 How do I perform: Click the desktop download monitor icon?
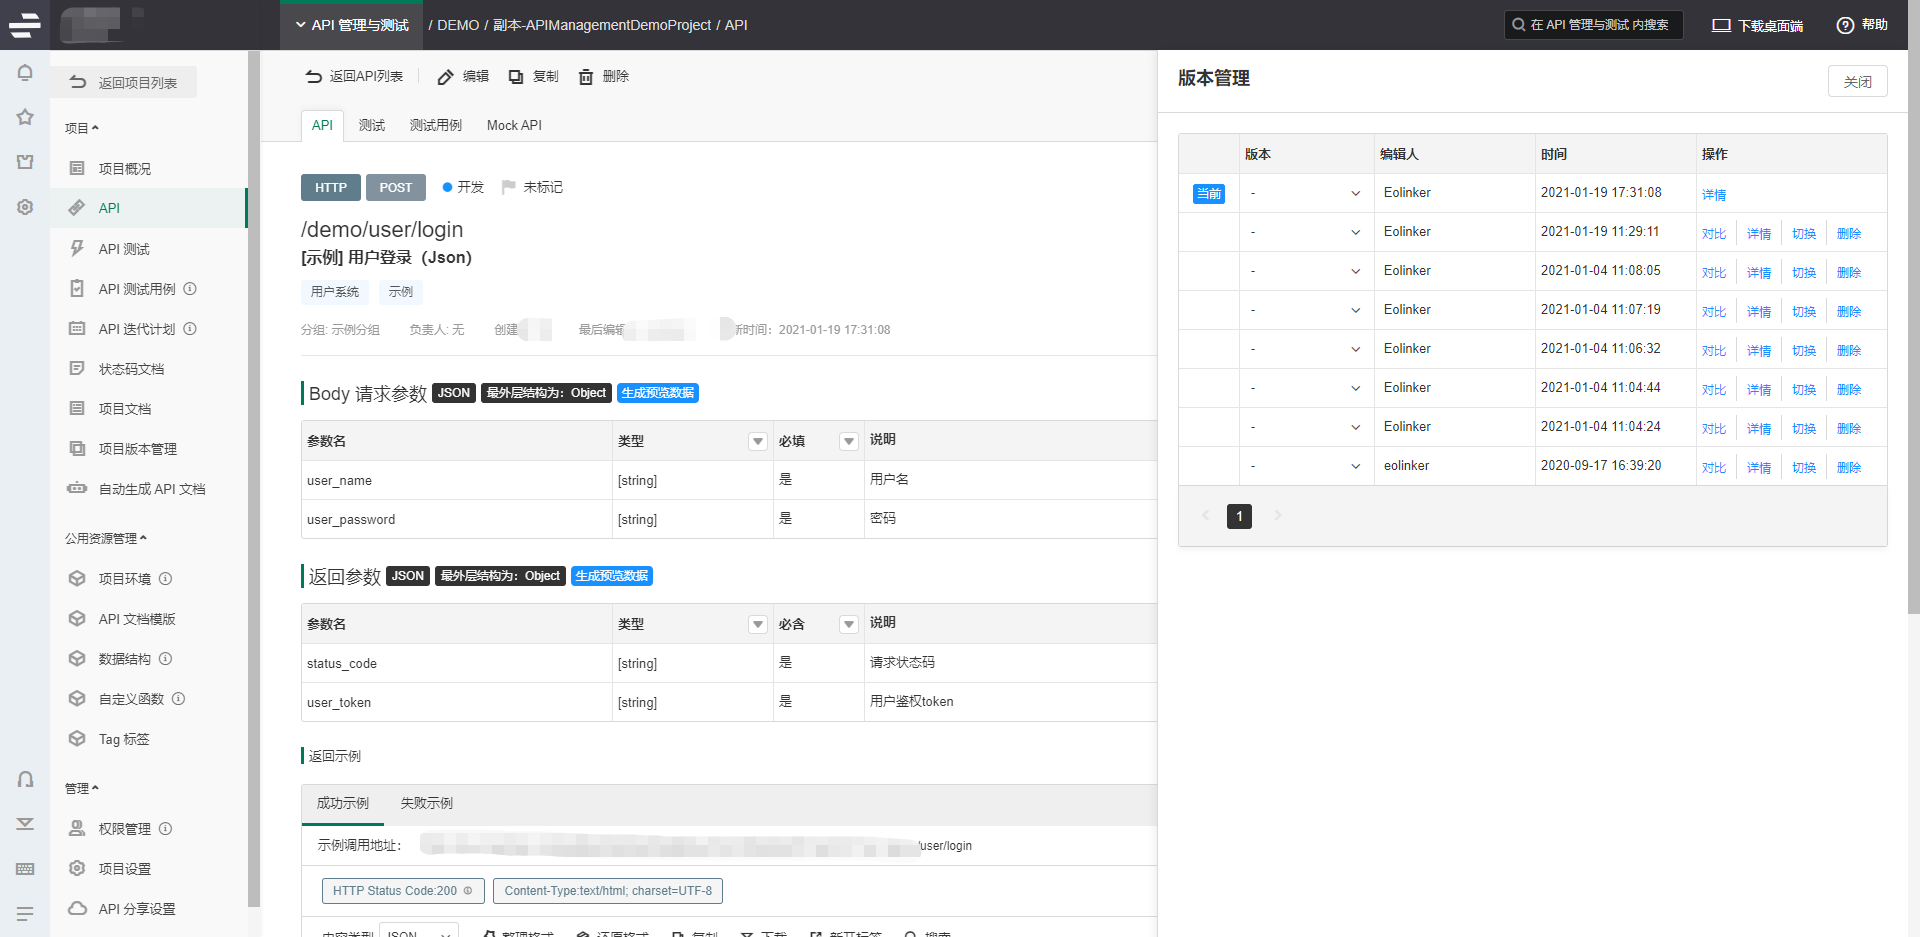coord(1721,25)
